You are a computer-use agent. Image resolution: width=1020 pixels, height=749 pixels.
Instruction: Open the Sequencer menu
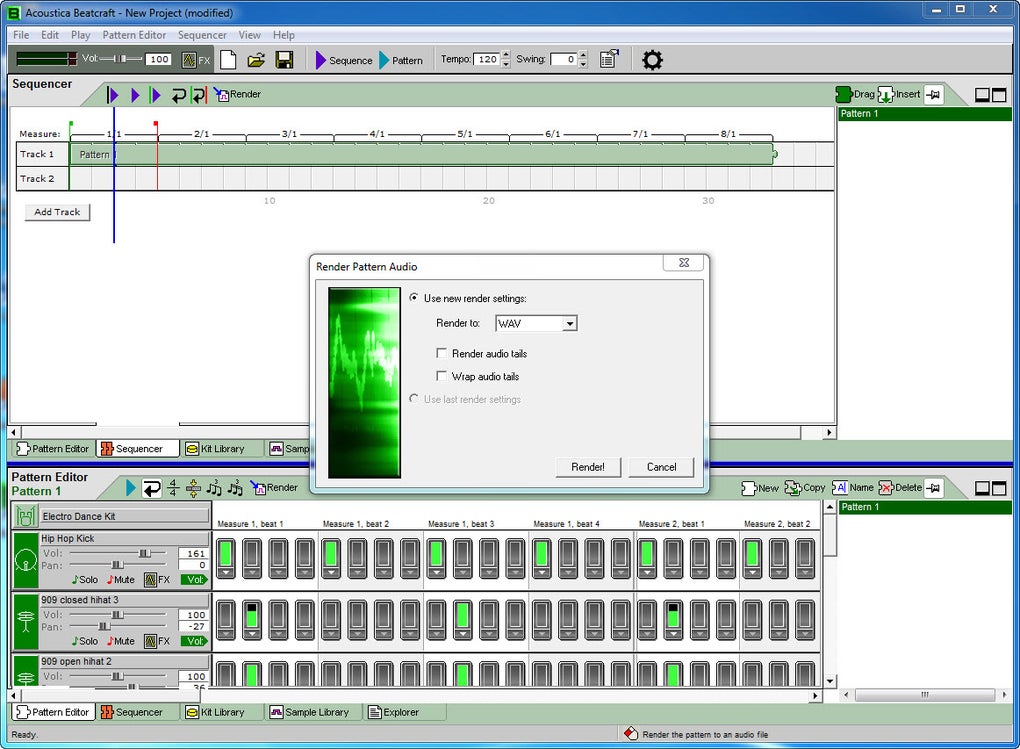point(202,35)
